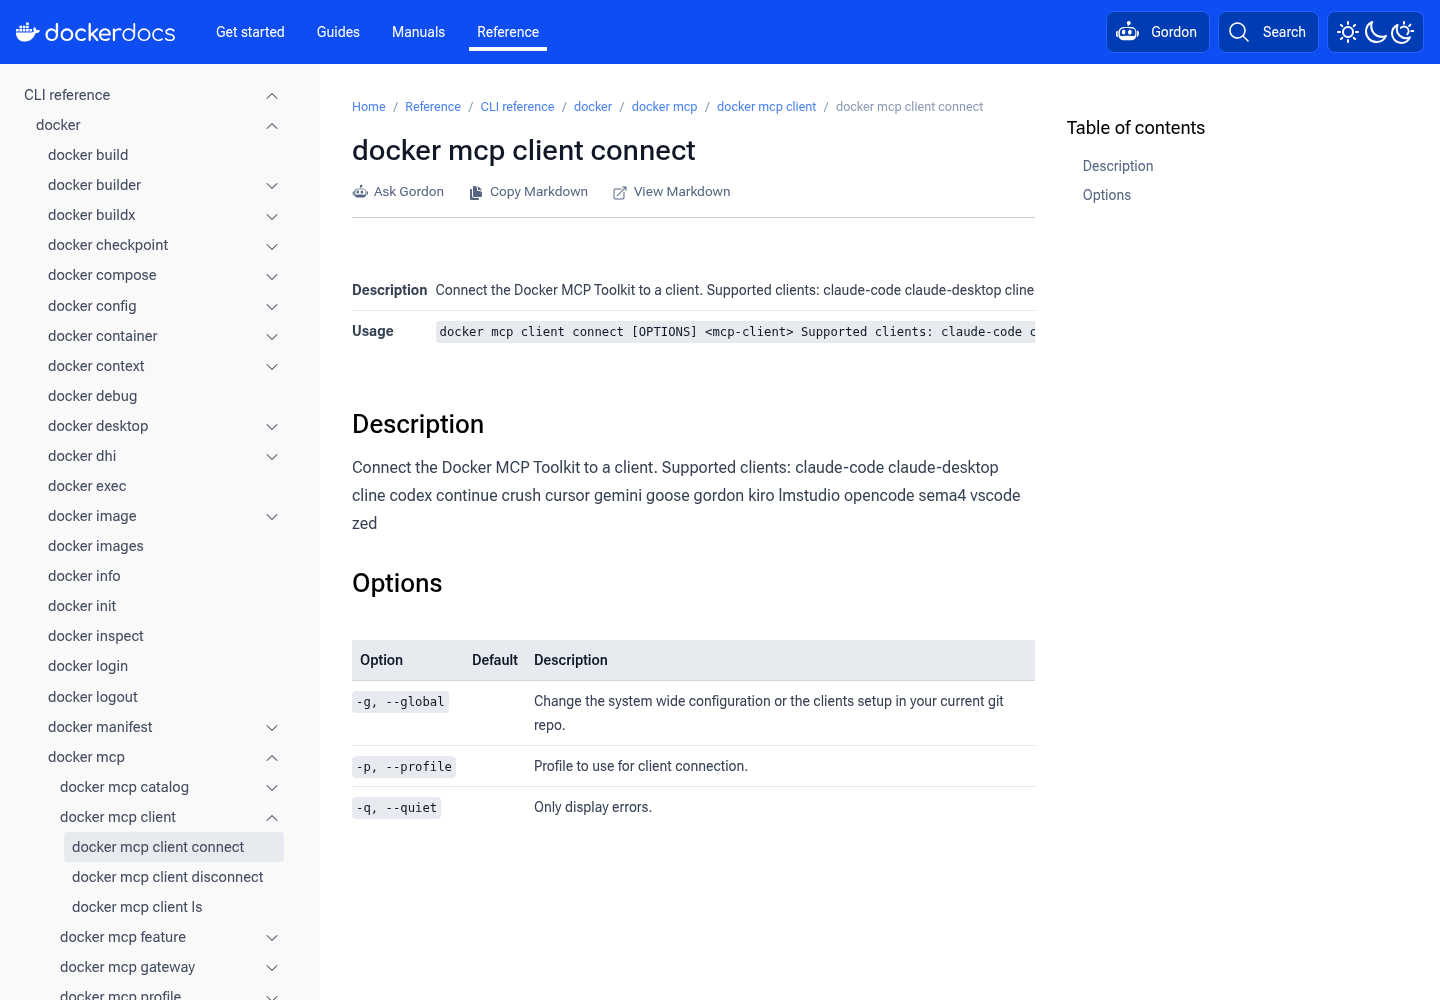Collapse the CLI reference section chevron
Screen dimensions: 1440x1000
coord(272,96)
